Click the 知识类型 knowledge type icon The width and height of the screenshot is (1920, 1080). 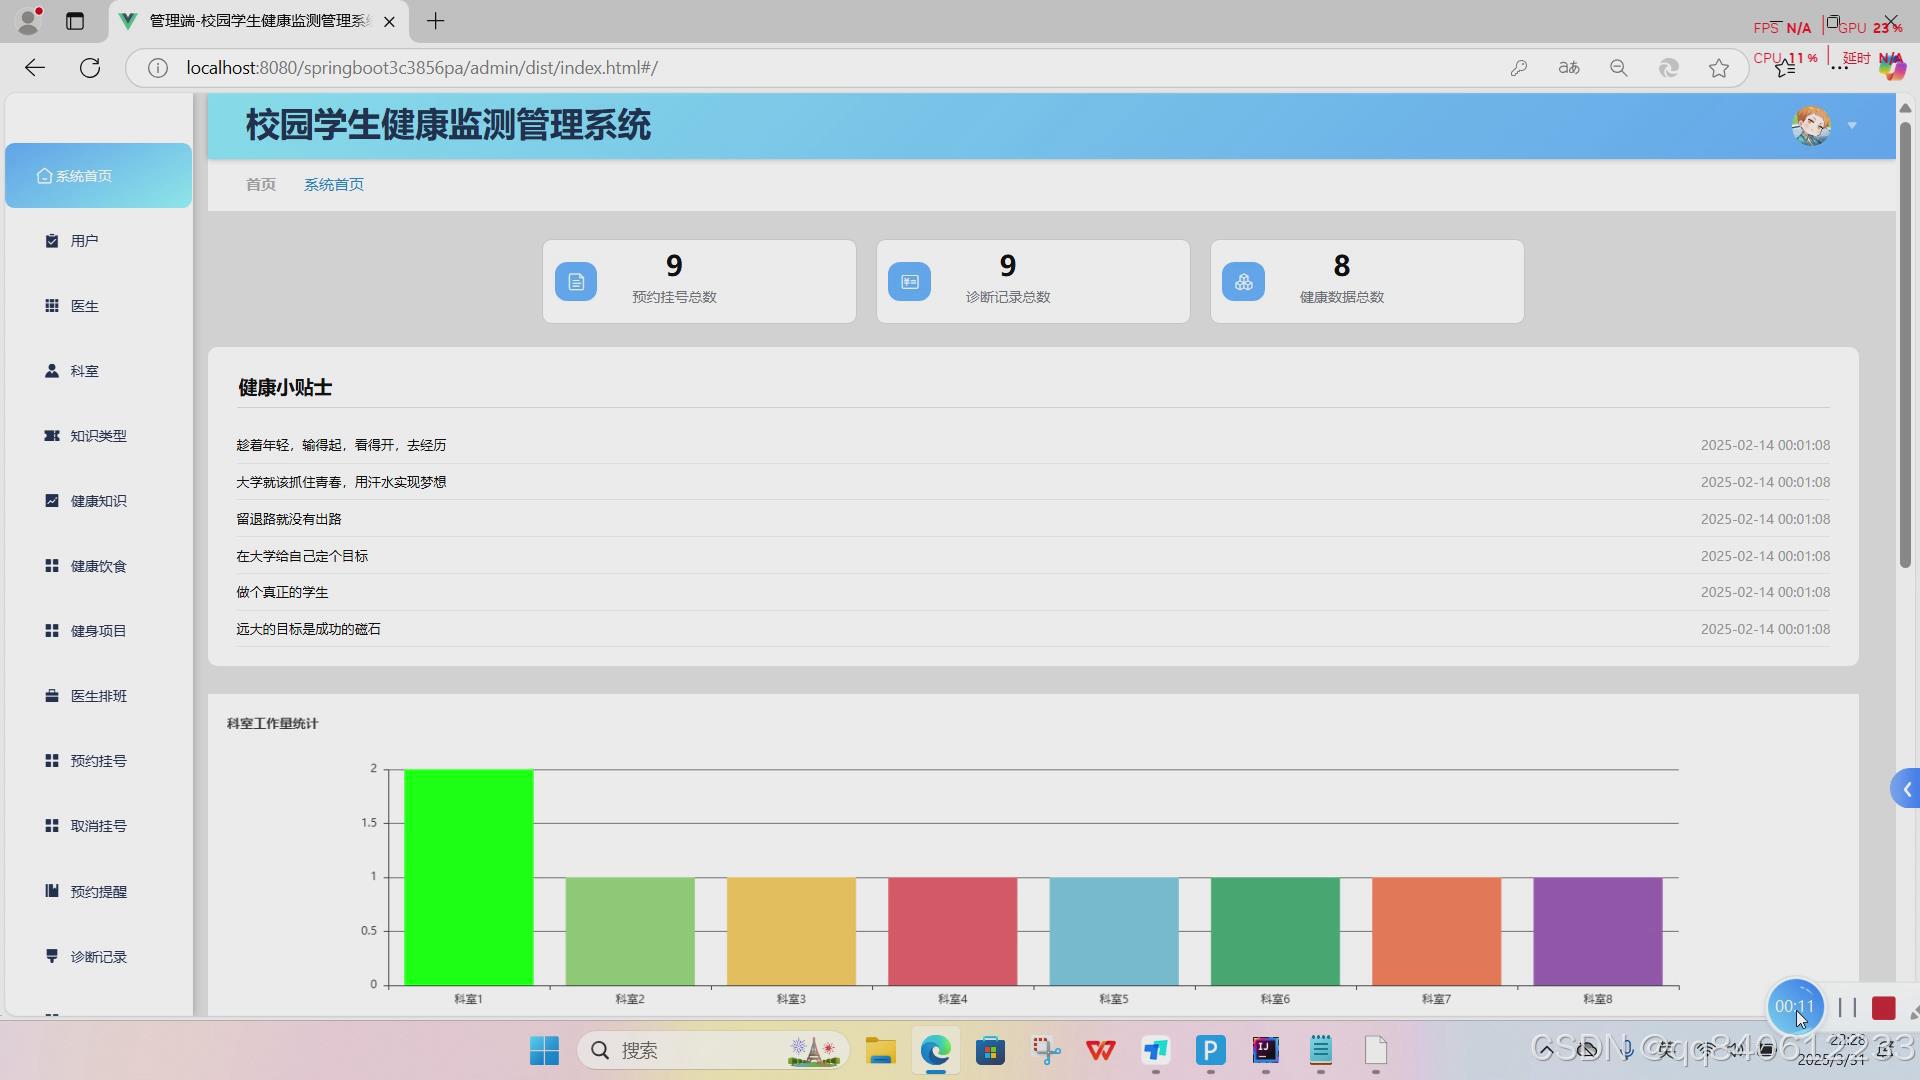tap(51, 435)
